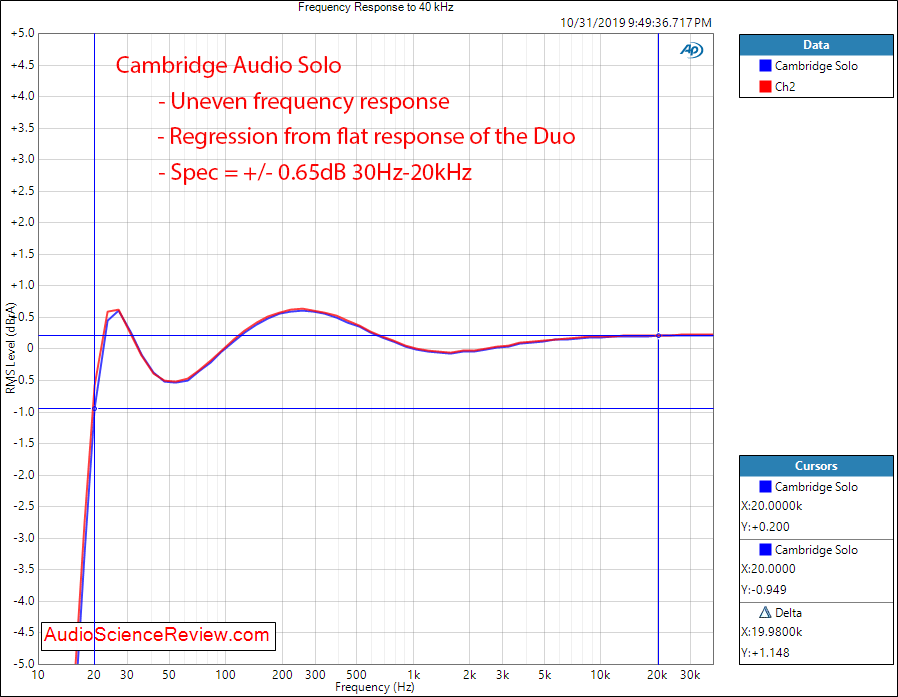Select the Ch2 trace label in the legend
Image resolution: width=898 pixels, height=697 pixels.
(785, 87)
